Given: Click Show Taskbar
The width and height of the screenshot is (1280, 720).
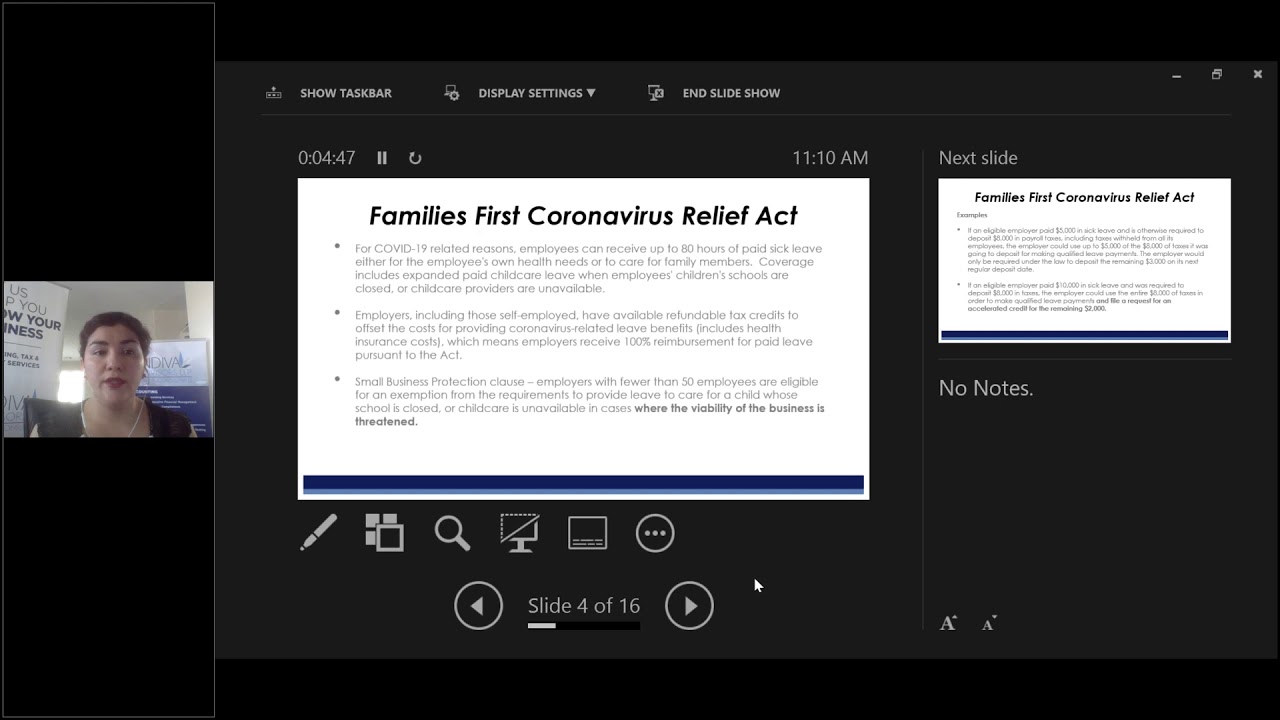Looking at the screenshot, I should (x=345, y=93).
